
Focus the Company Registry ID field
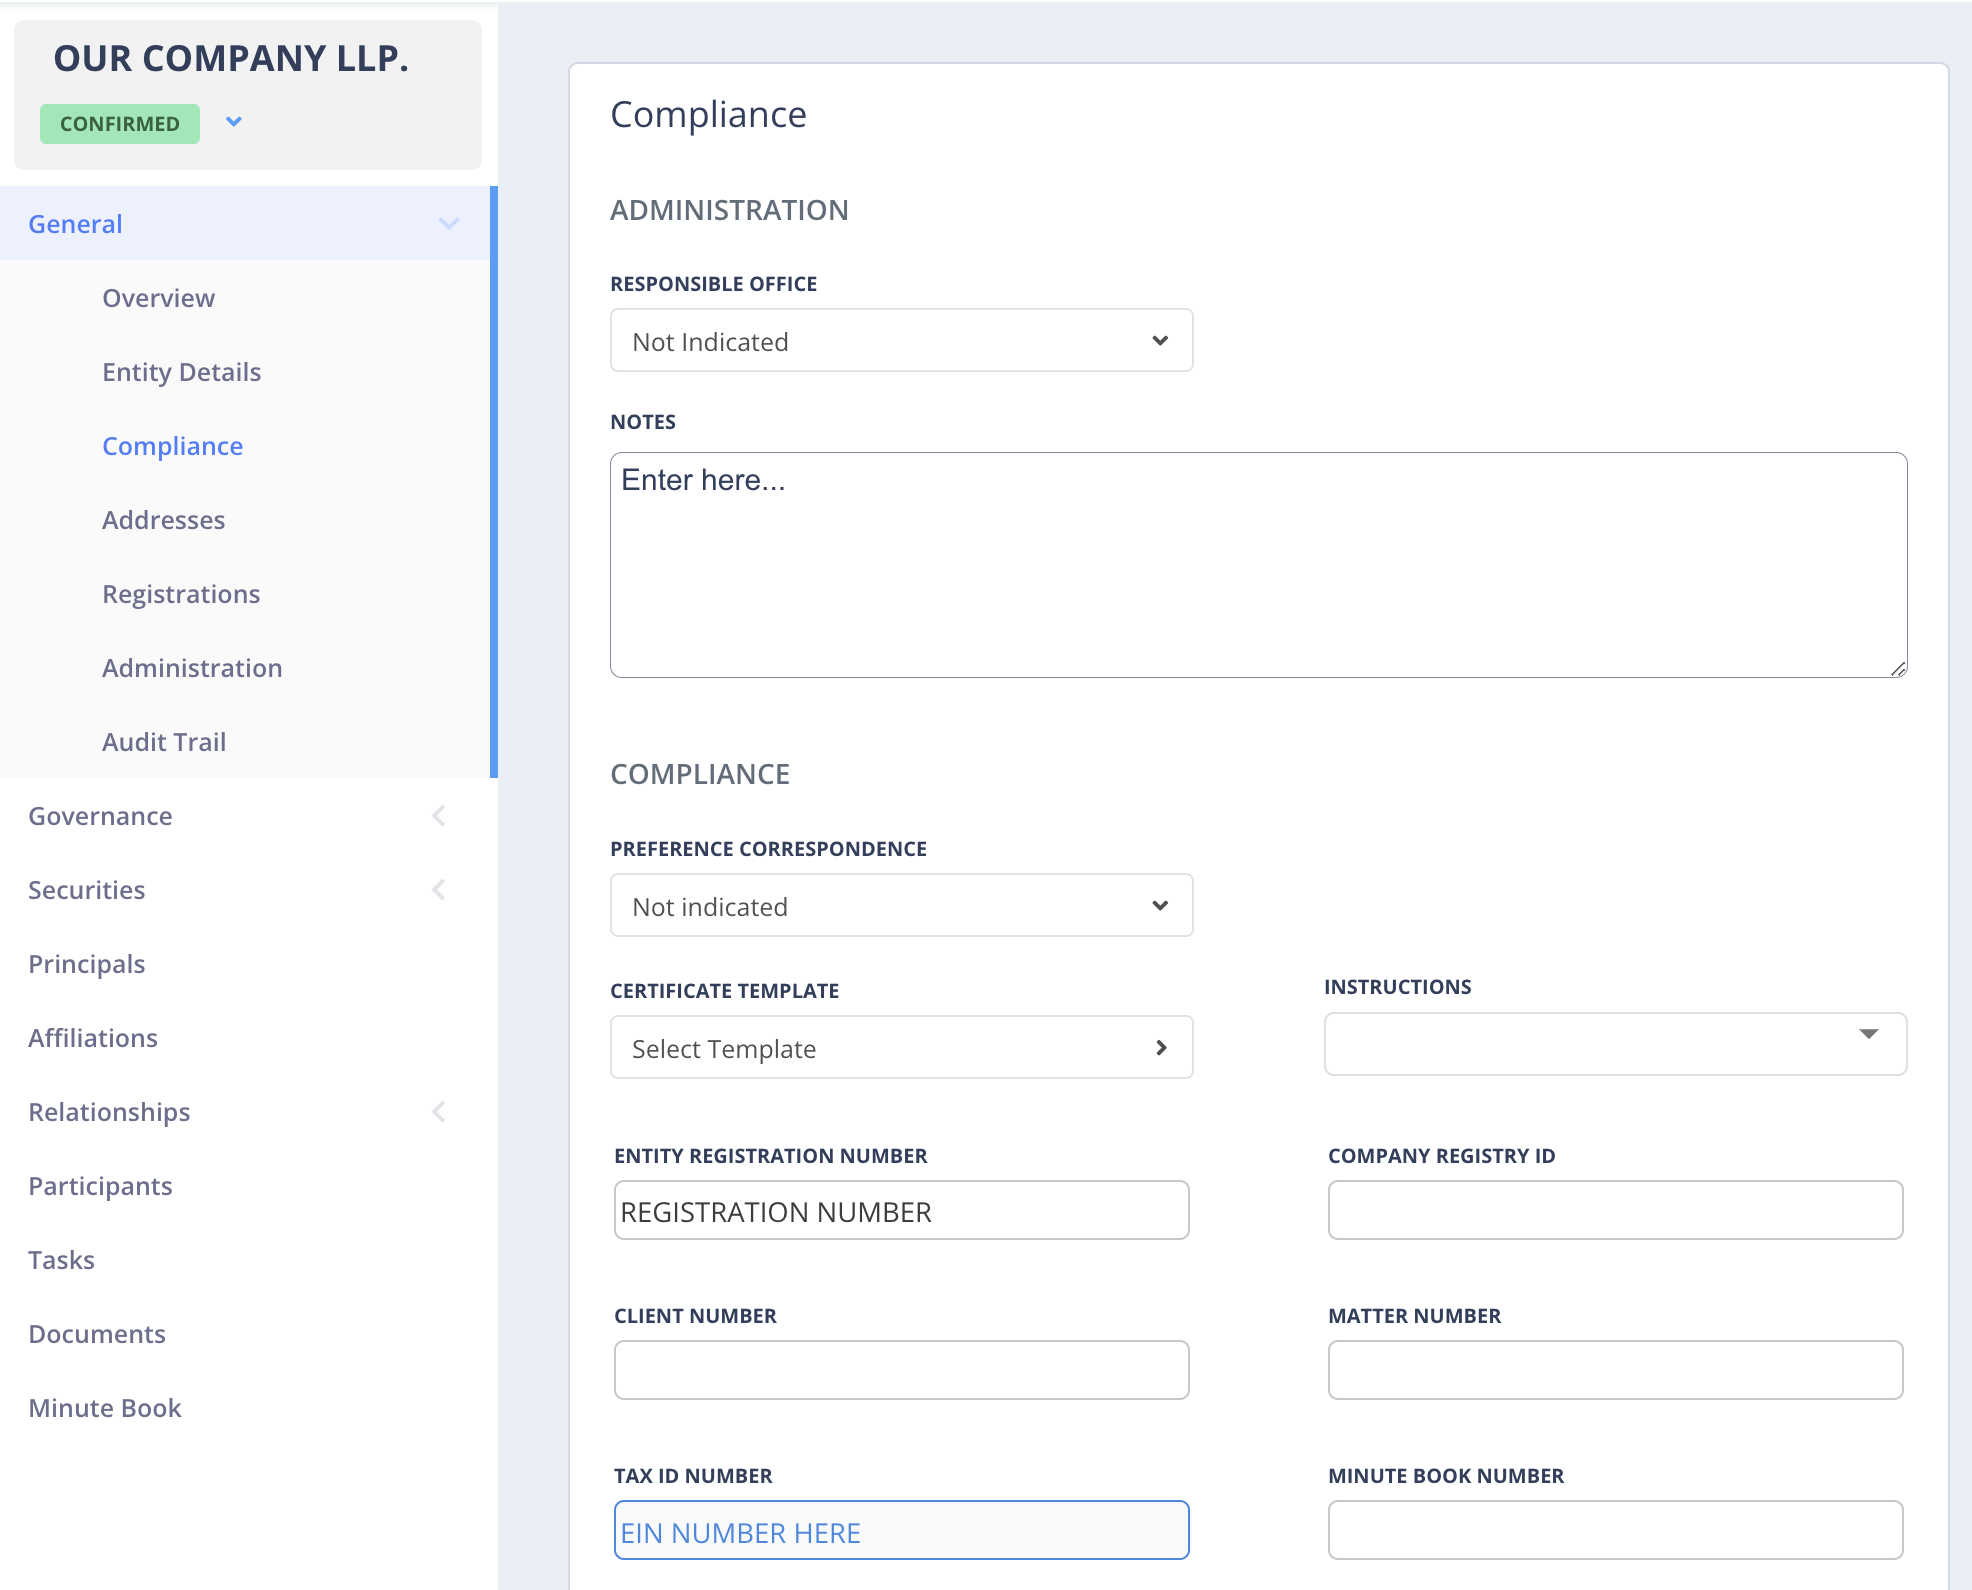click(x=1614, y=1211)
